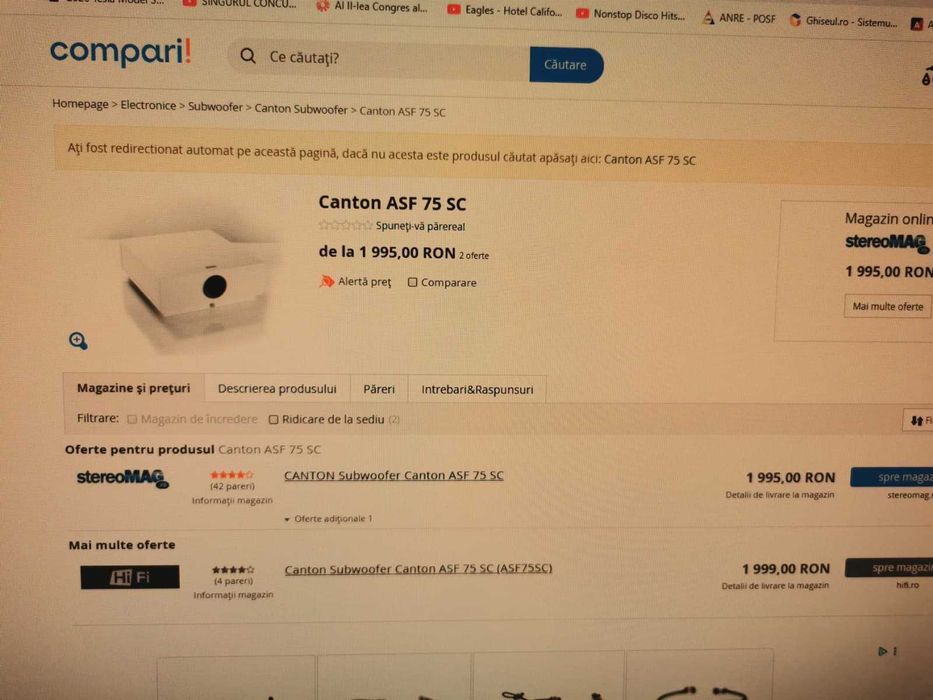Click the search magnifier icon
The width and height of the screenshot is (933, 700).
pos(248,57)
